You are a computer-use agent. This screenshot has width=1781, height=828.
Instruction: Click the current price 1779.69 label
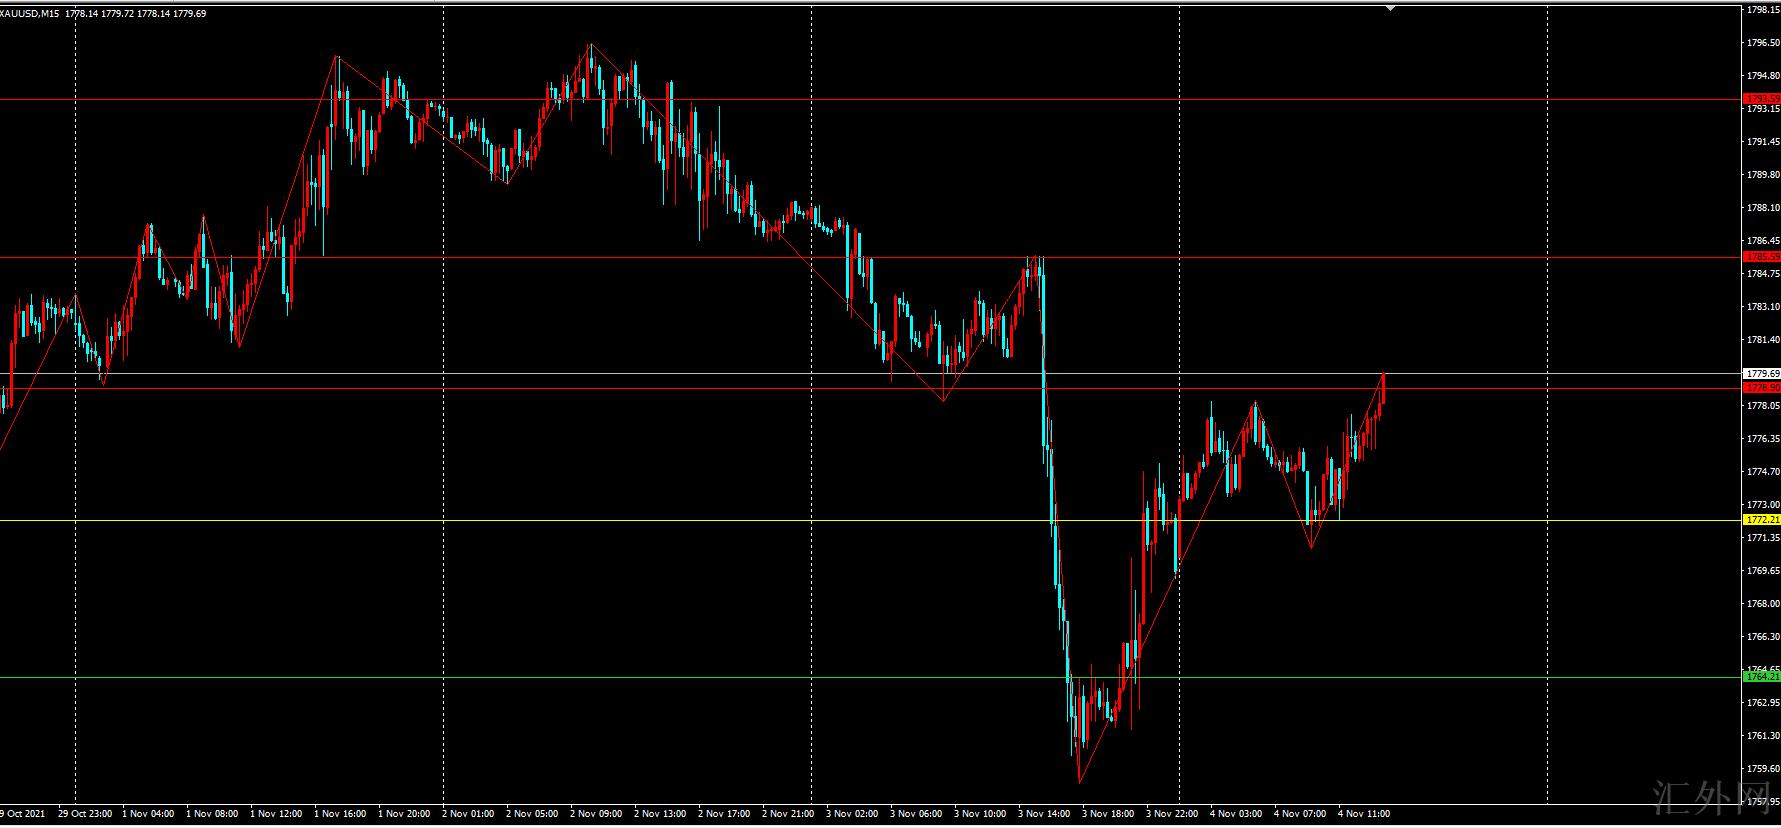pos(1762,373)
